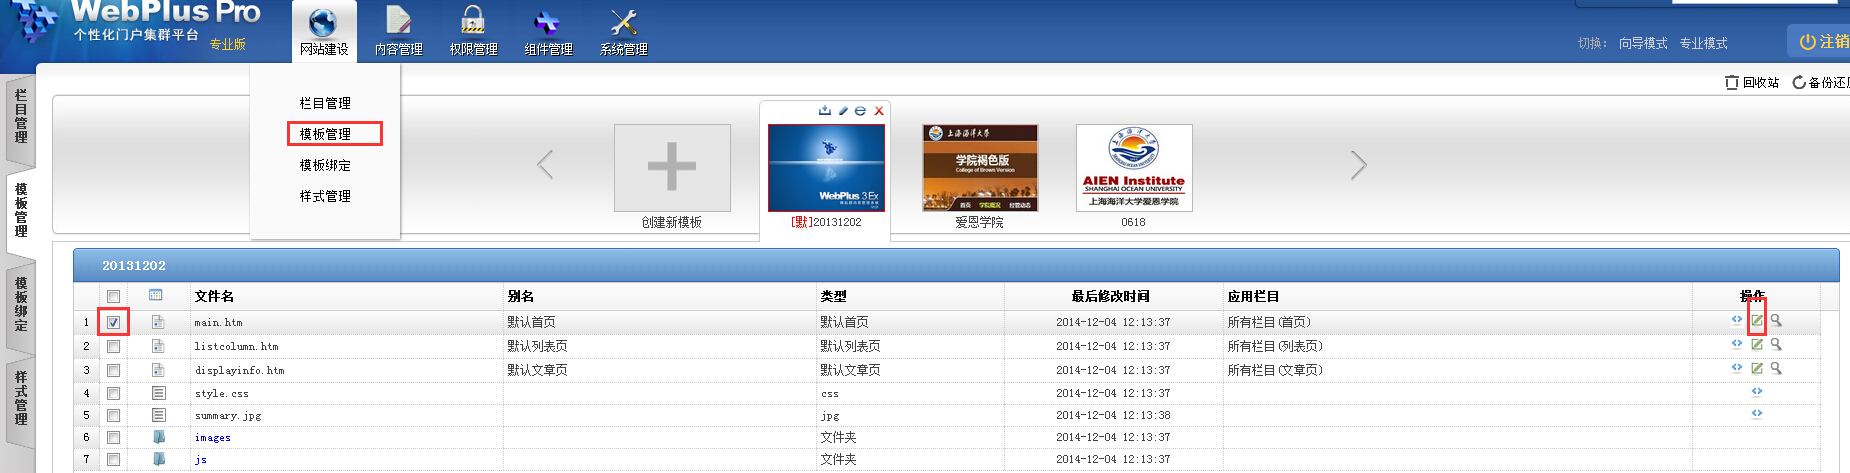Click the magnifier preview icon for listcolumn.htm
The width and height of the screenshot is (1850, 473).
click(x=1776, y=345)
